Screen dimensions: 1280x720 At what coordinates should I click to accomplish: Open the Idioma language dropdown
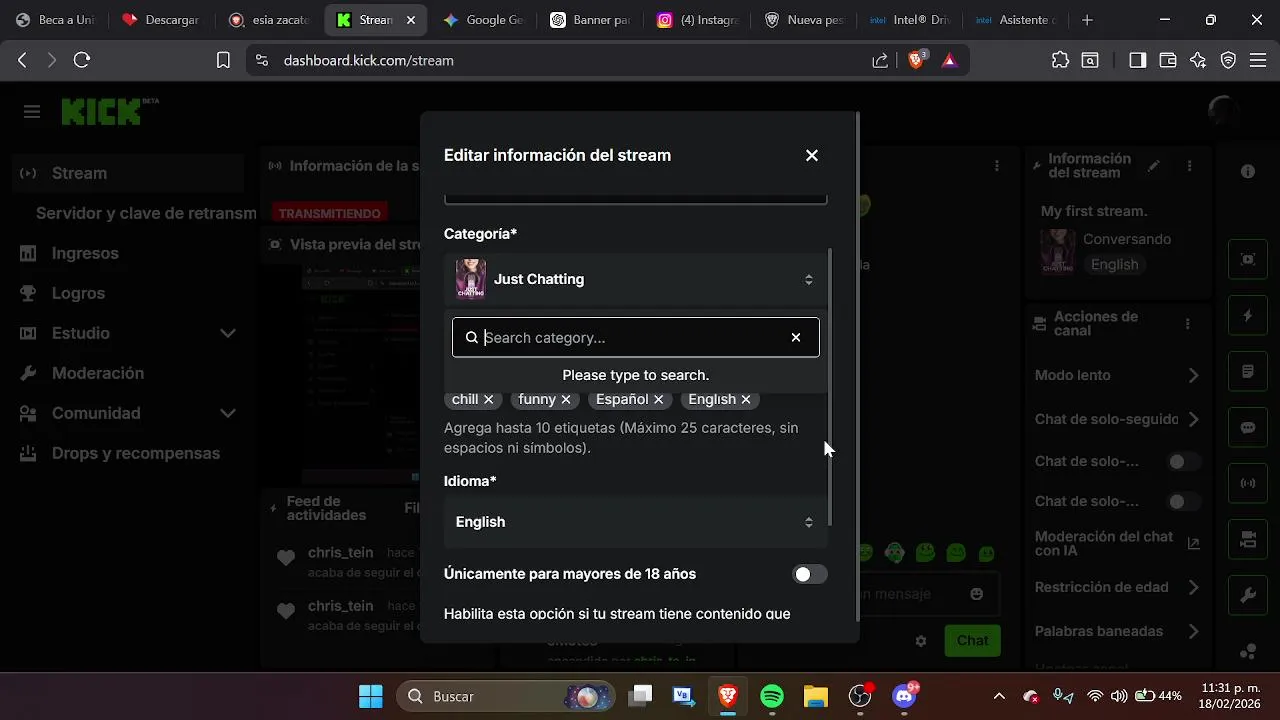pos(636,522)
